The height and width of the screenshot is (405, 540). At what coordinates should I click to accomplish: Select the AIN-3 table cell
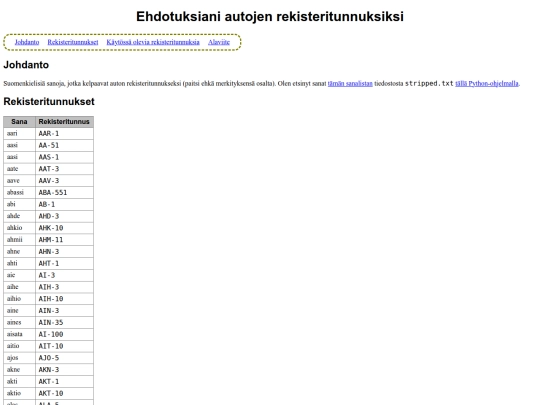[64, 311]
